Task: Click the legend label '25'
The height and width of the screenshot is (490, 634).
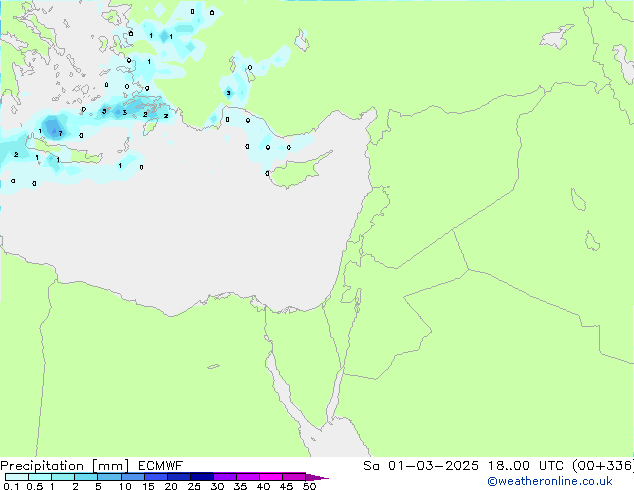Action: click(194, 486)
